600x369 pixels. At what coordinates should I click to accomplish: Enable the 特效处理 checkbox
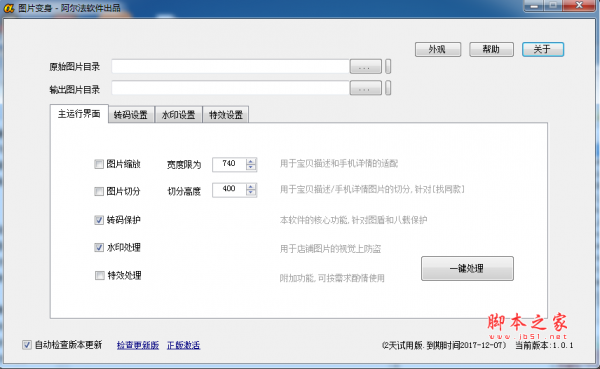99,276
